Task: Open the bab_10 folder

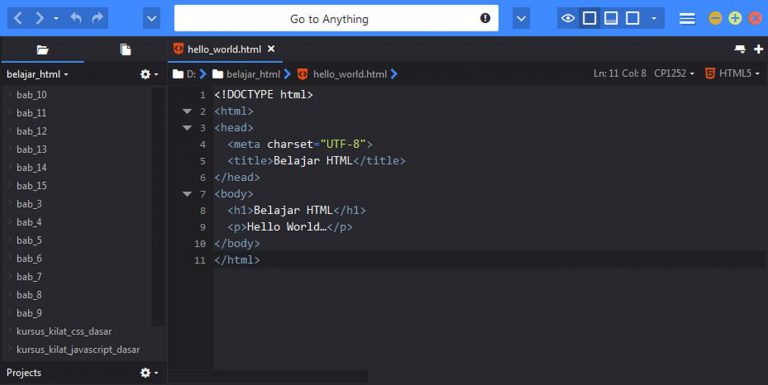Action: coord(31,95)
